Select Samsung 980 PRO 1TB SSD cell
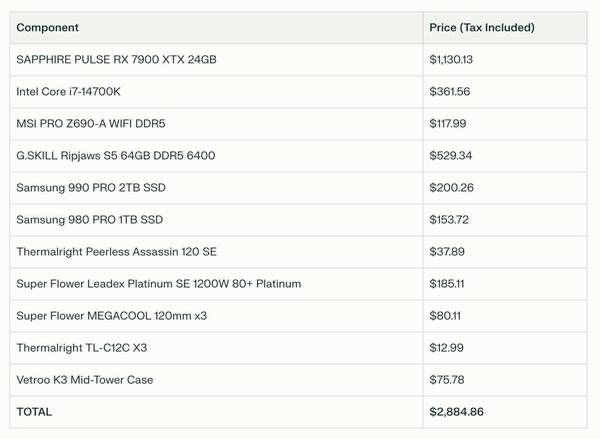 click(x=90, y=220)
